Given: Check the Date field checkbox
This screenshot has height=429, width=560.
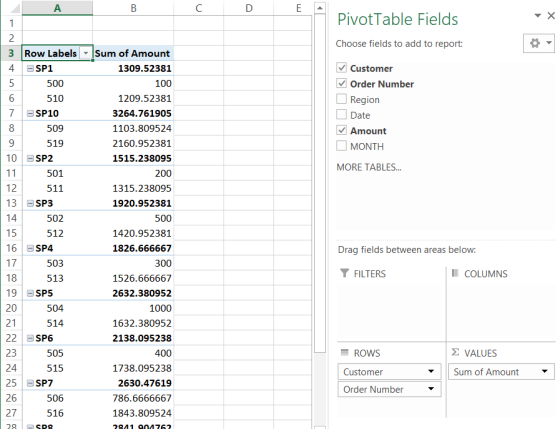Looking at the screenshot, I should tap(341, 115).
